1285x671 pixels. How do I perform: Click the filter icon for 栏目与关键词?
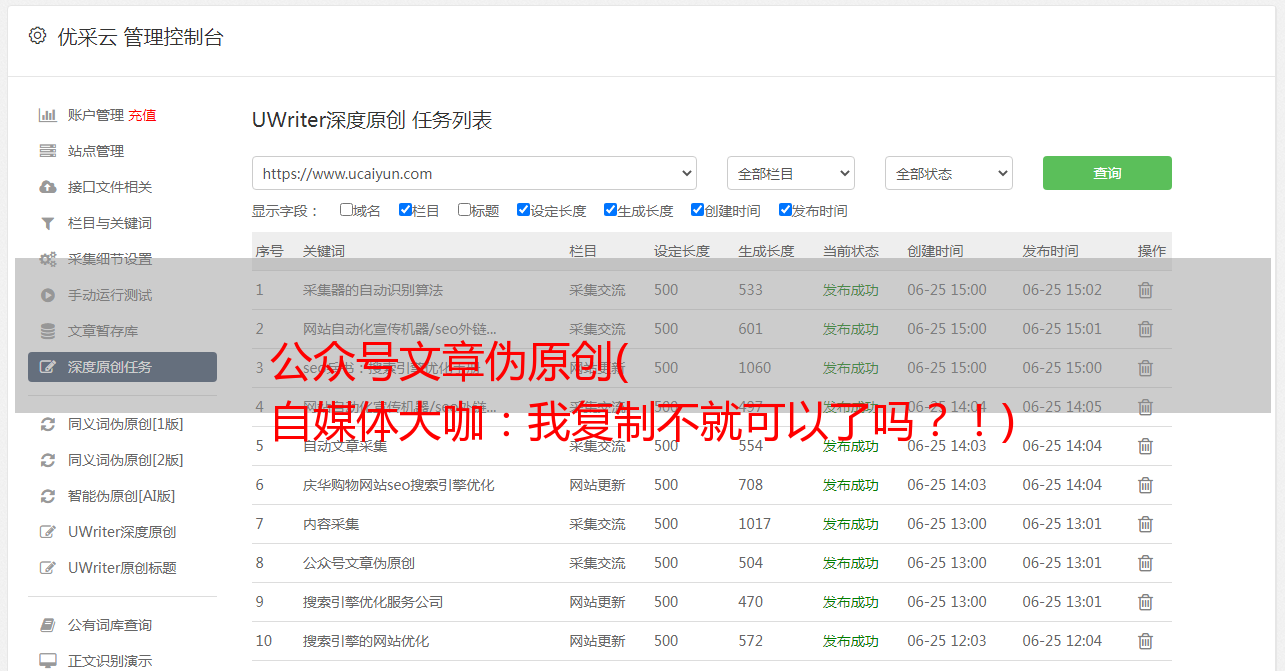(47, 223)
